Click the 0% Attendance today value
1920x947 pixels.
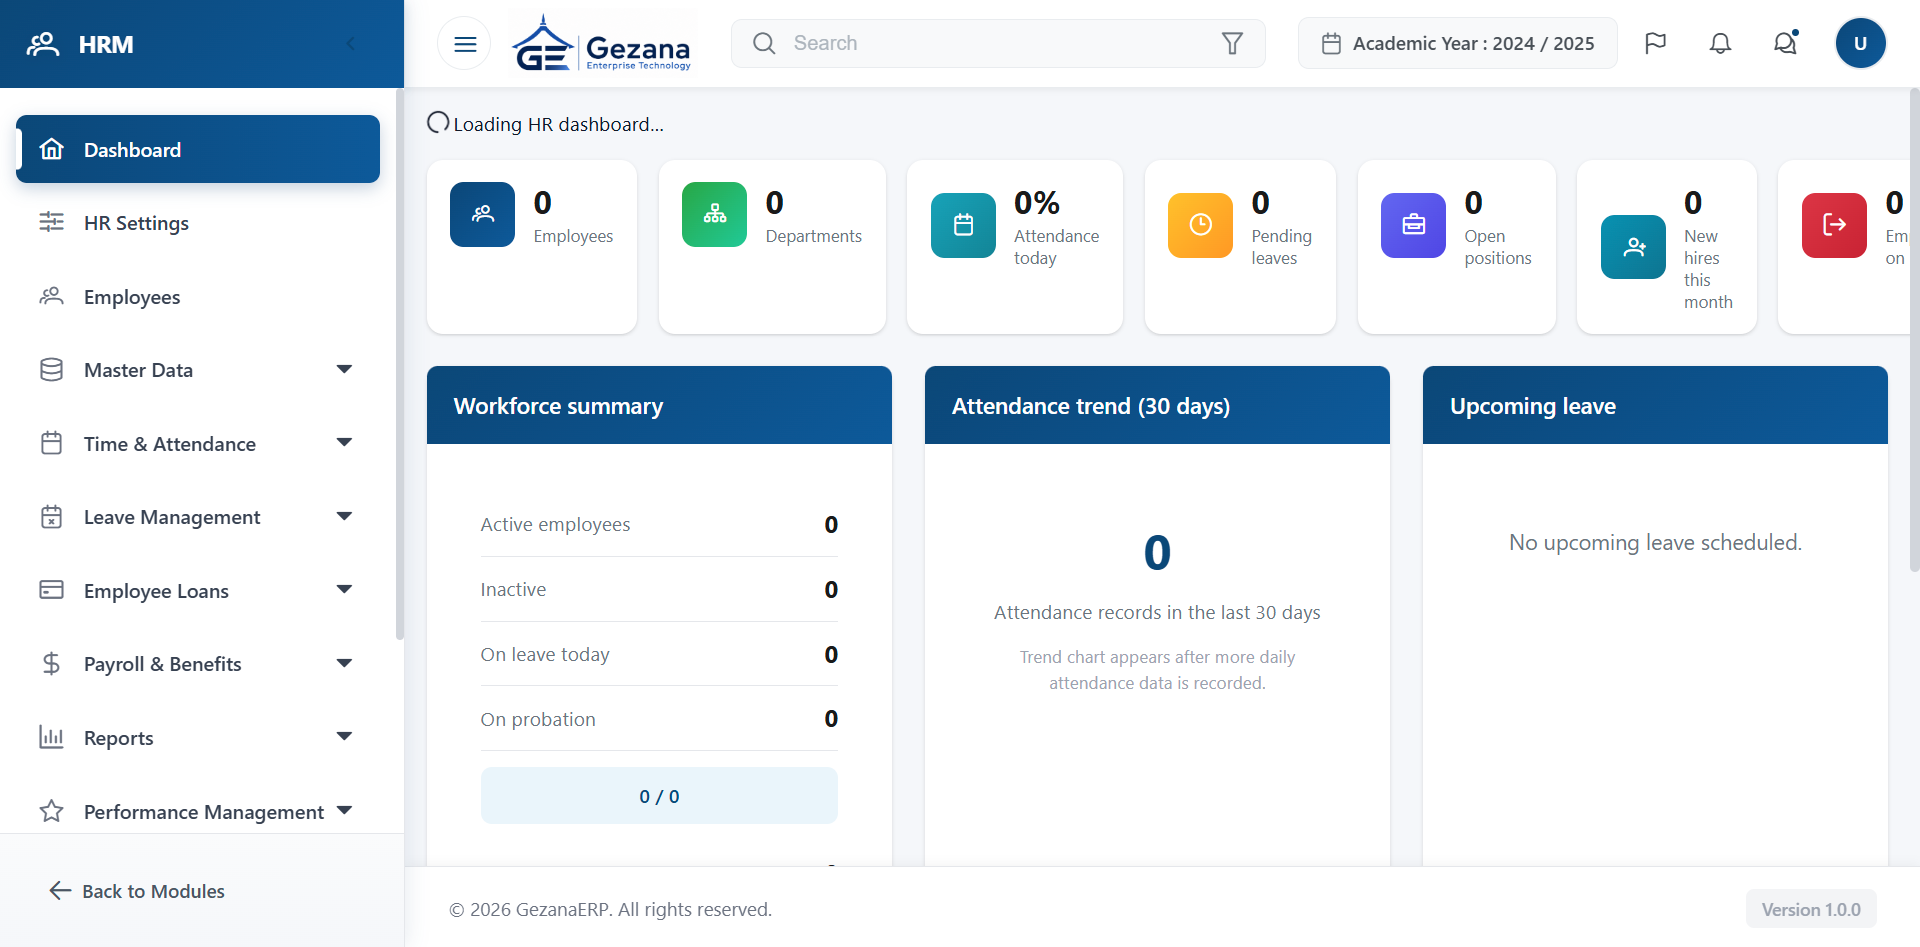(1037, 203)
